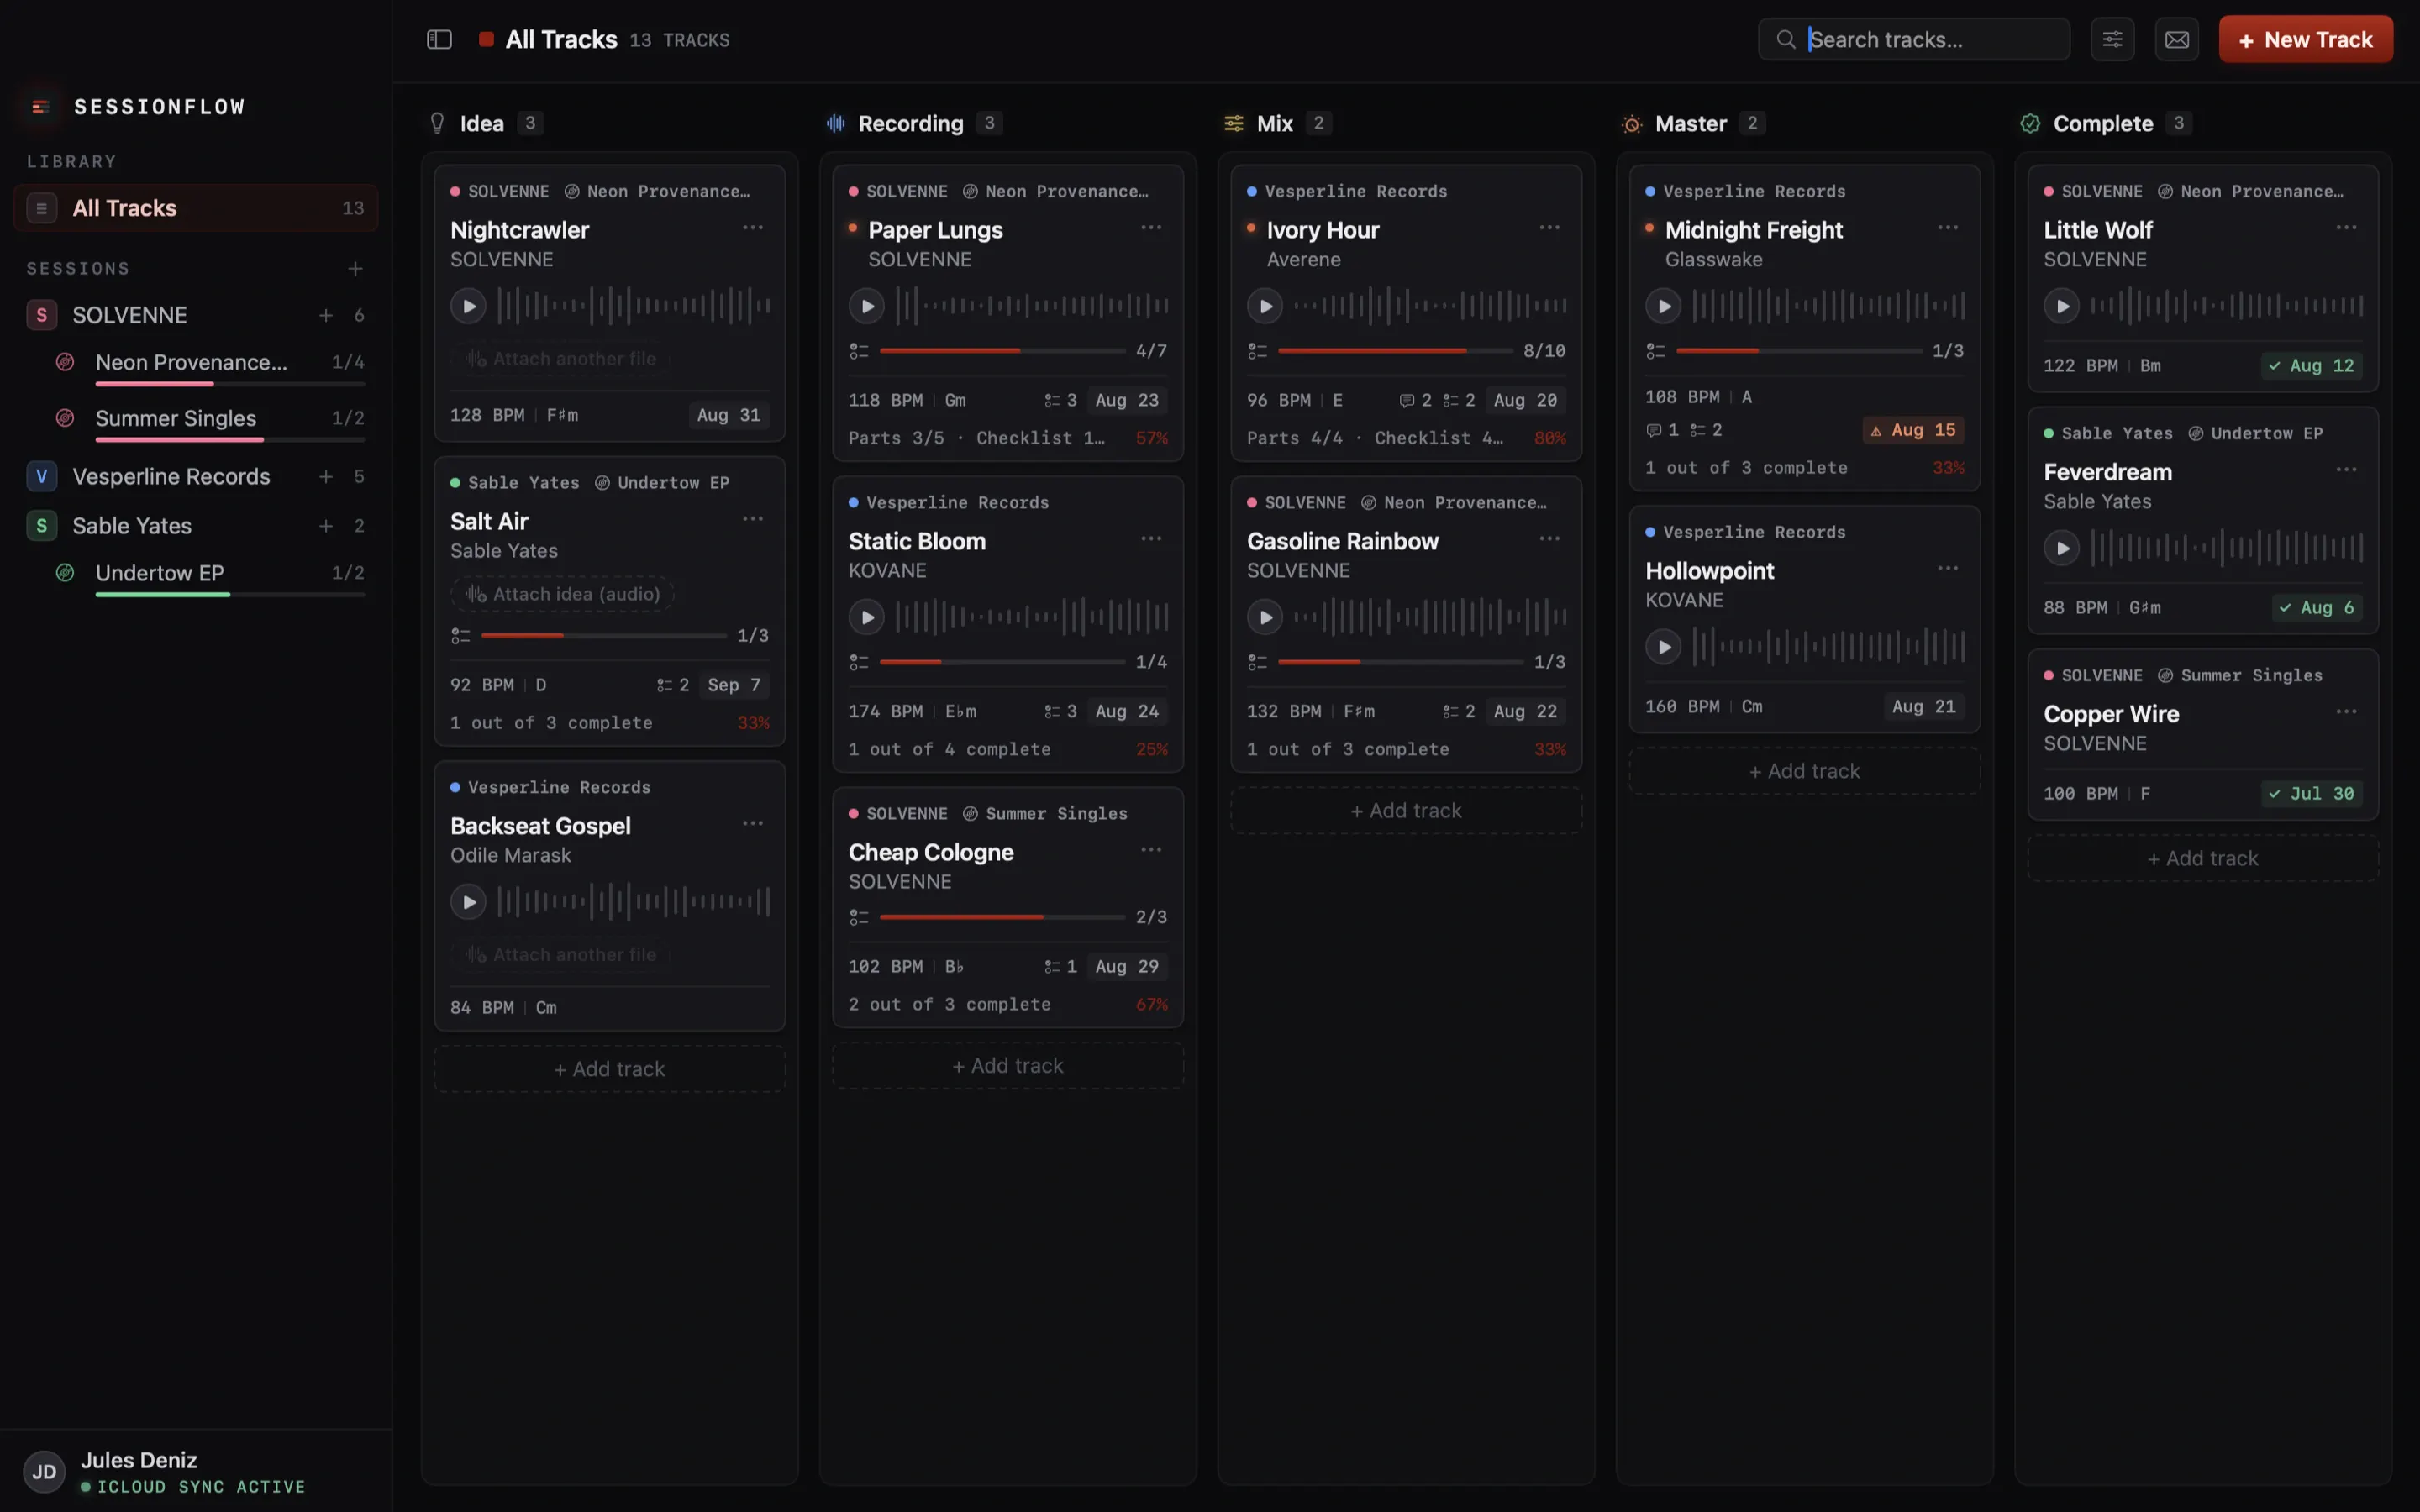Open the Cheap Cologne card options menu
This screenshot has height=1512, width=2420.
pyautogui.click(x=1151, y=849)
